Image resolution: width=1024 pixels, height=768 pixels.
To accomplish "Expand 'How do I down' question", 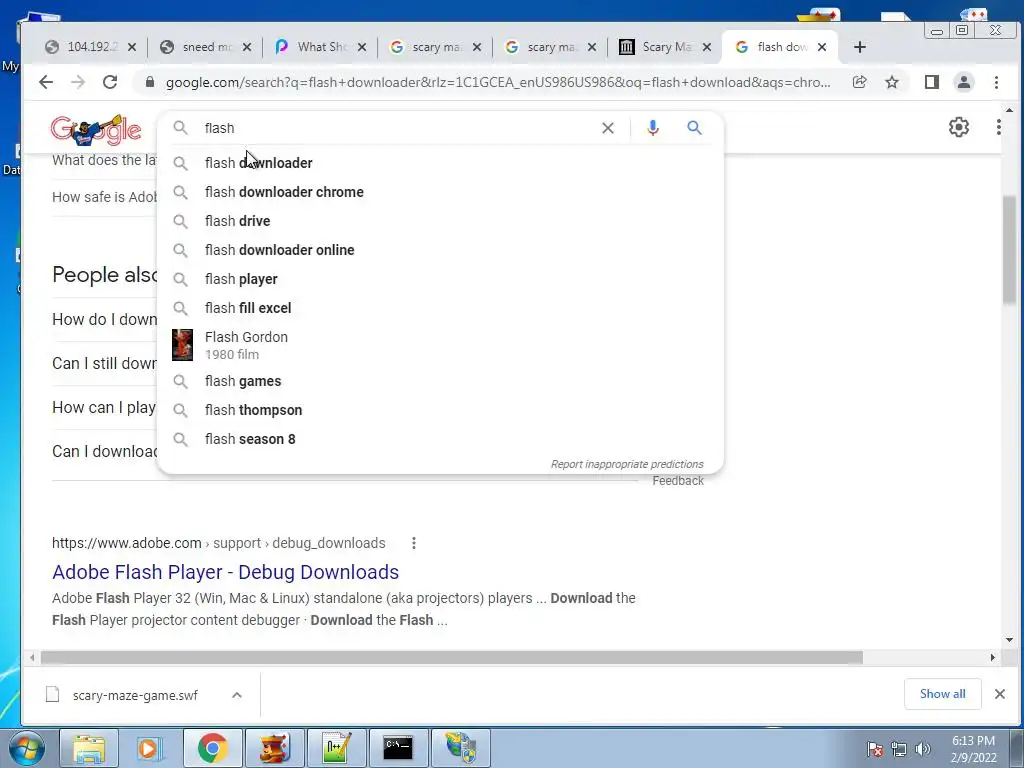I will [104, 319].
